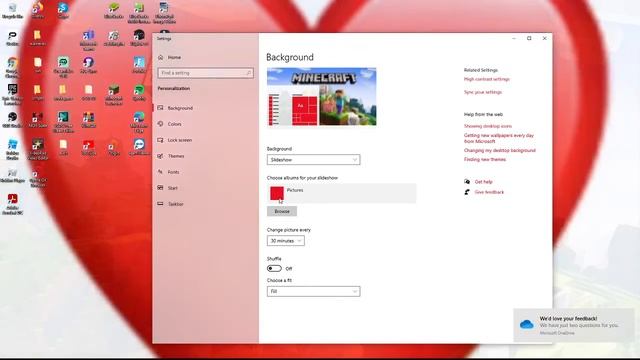Open the Roblox Player desktop icon
640x360 pixels.
coord(12,176)
